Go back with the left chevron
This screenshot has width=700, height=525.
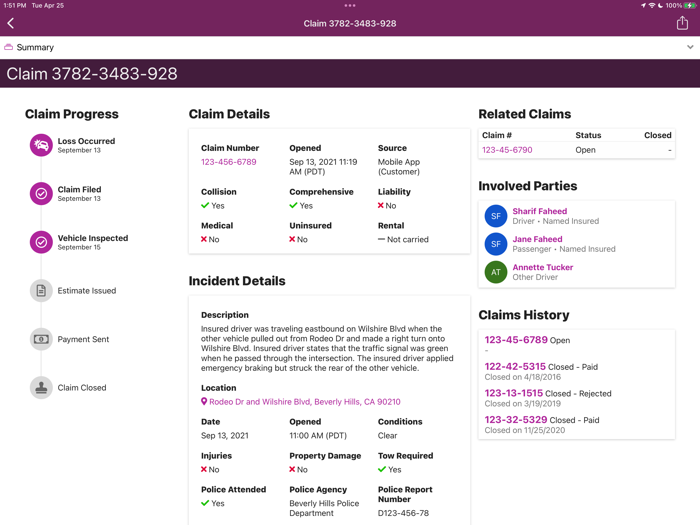pos(11,23)
